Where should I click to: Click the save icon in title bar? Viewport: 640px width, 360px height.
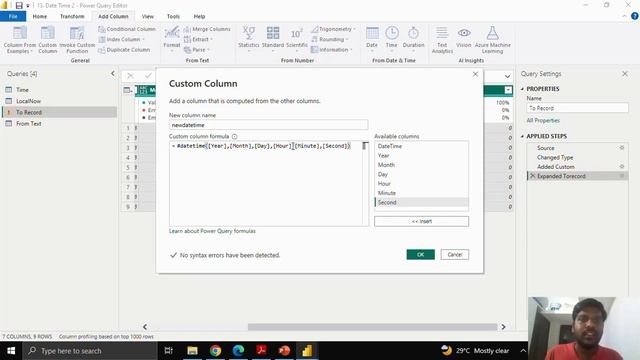(19, 5)
